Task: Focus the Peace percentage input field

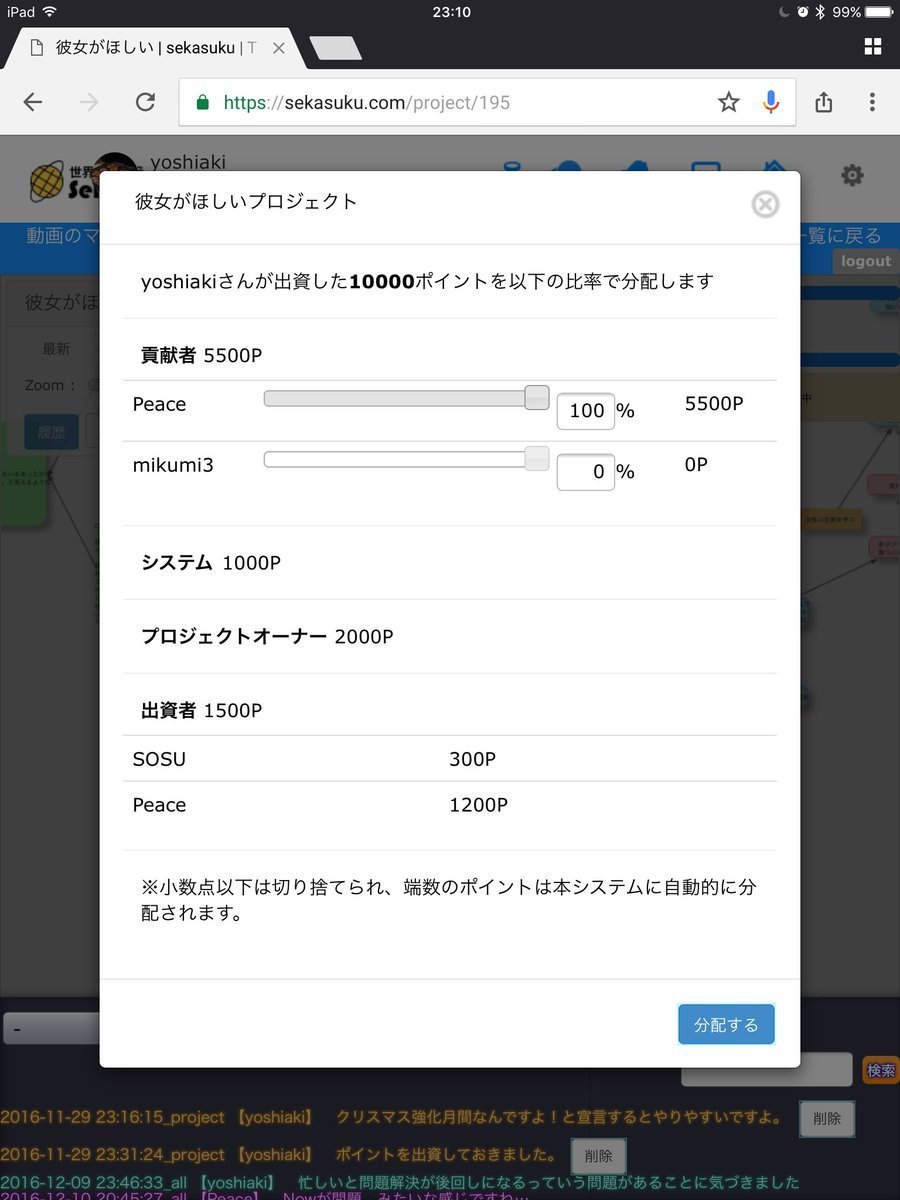Action: point(585,411)
